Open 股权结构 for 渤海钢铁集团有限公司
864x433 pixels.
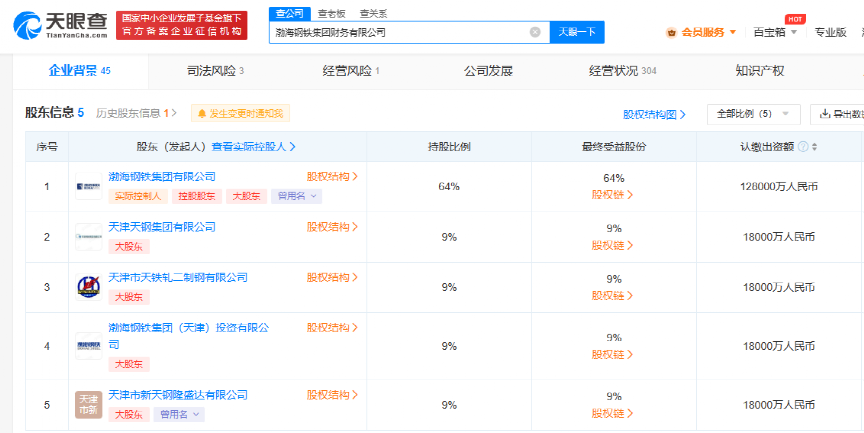coord(332,177)
